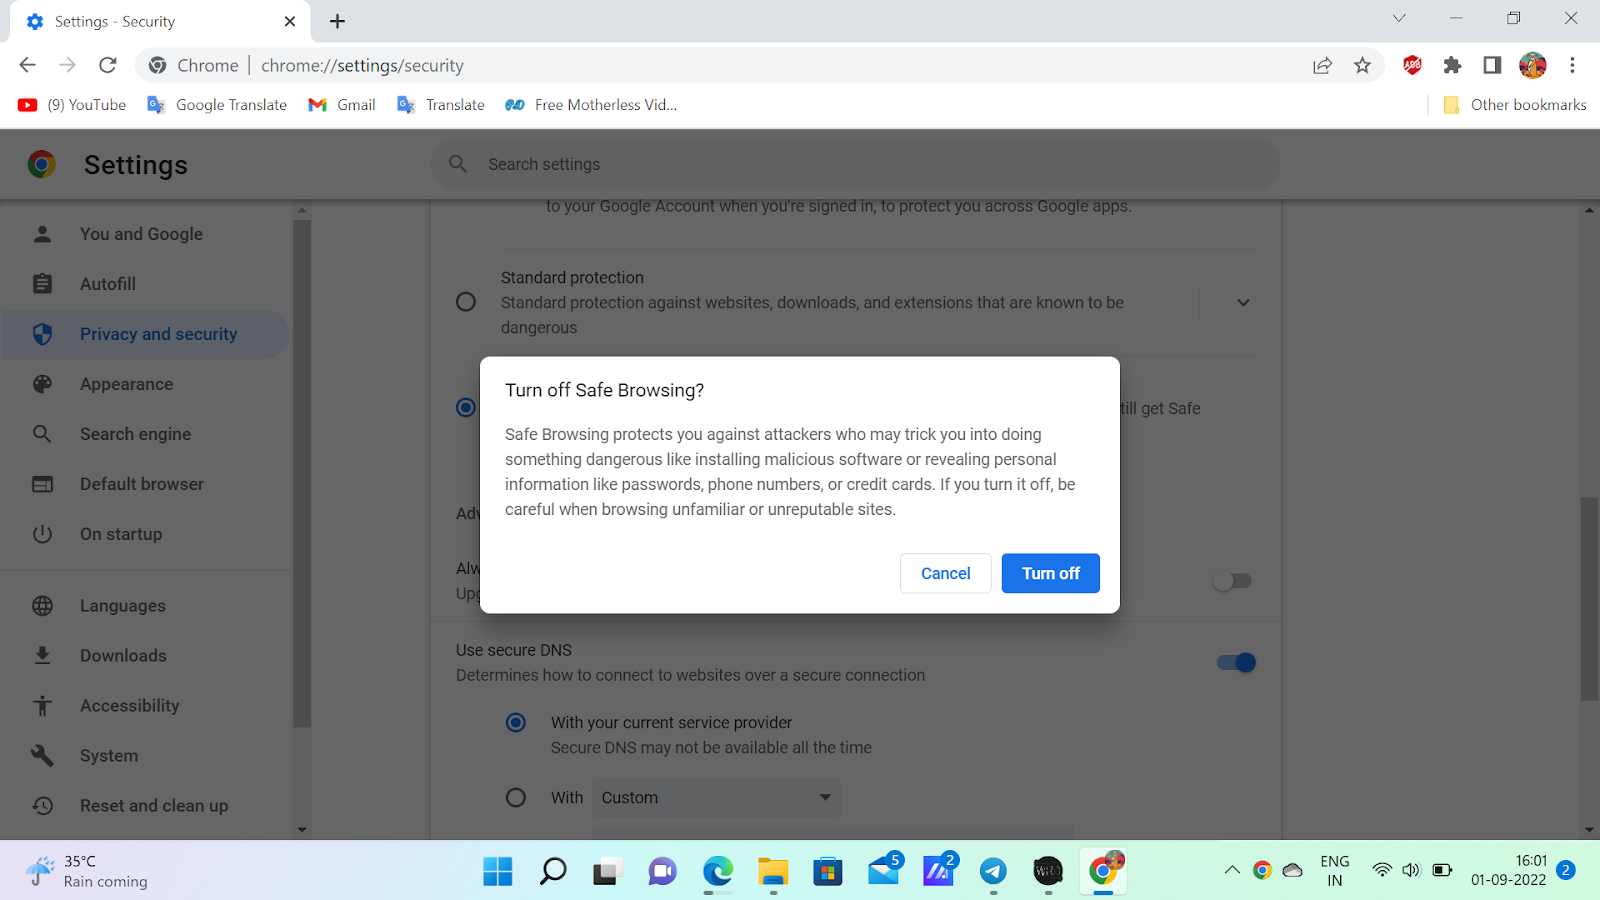Open Reset and clean up
1600x900 pixels.
(x=145, y=806)
